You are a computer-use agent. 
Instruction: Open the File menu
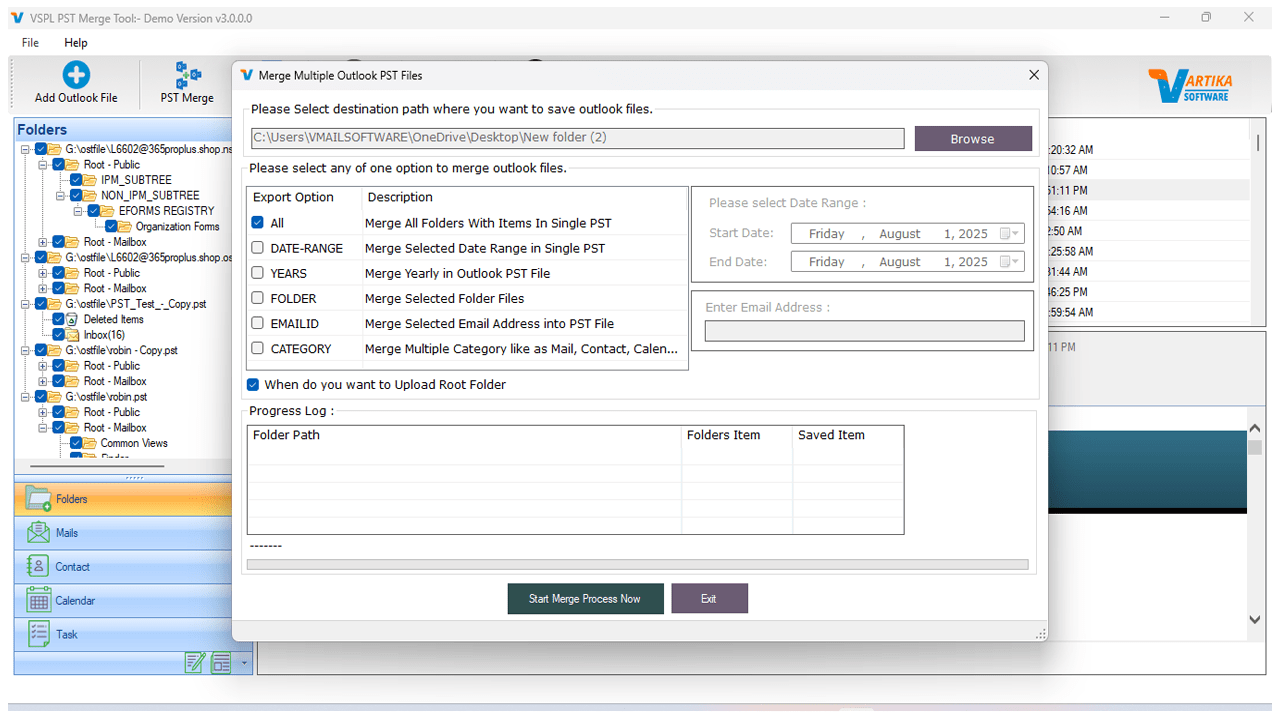point(29,43)
